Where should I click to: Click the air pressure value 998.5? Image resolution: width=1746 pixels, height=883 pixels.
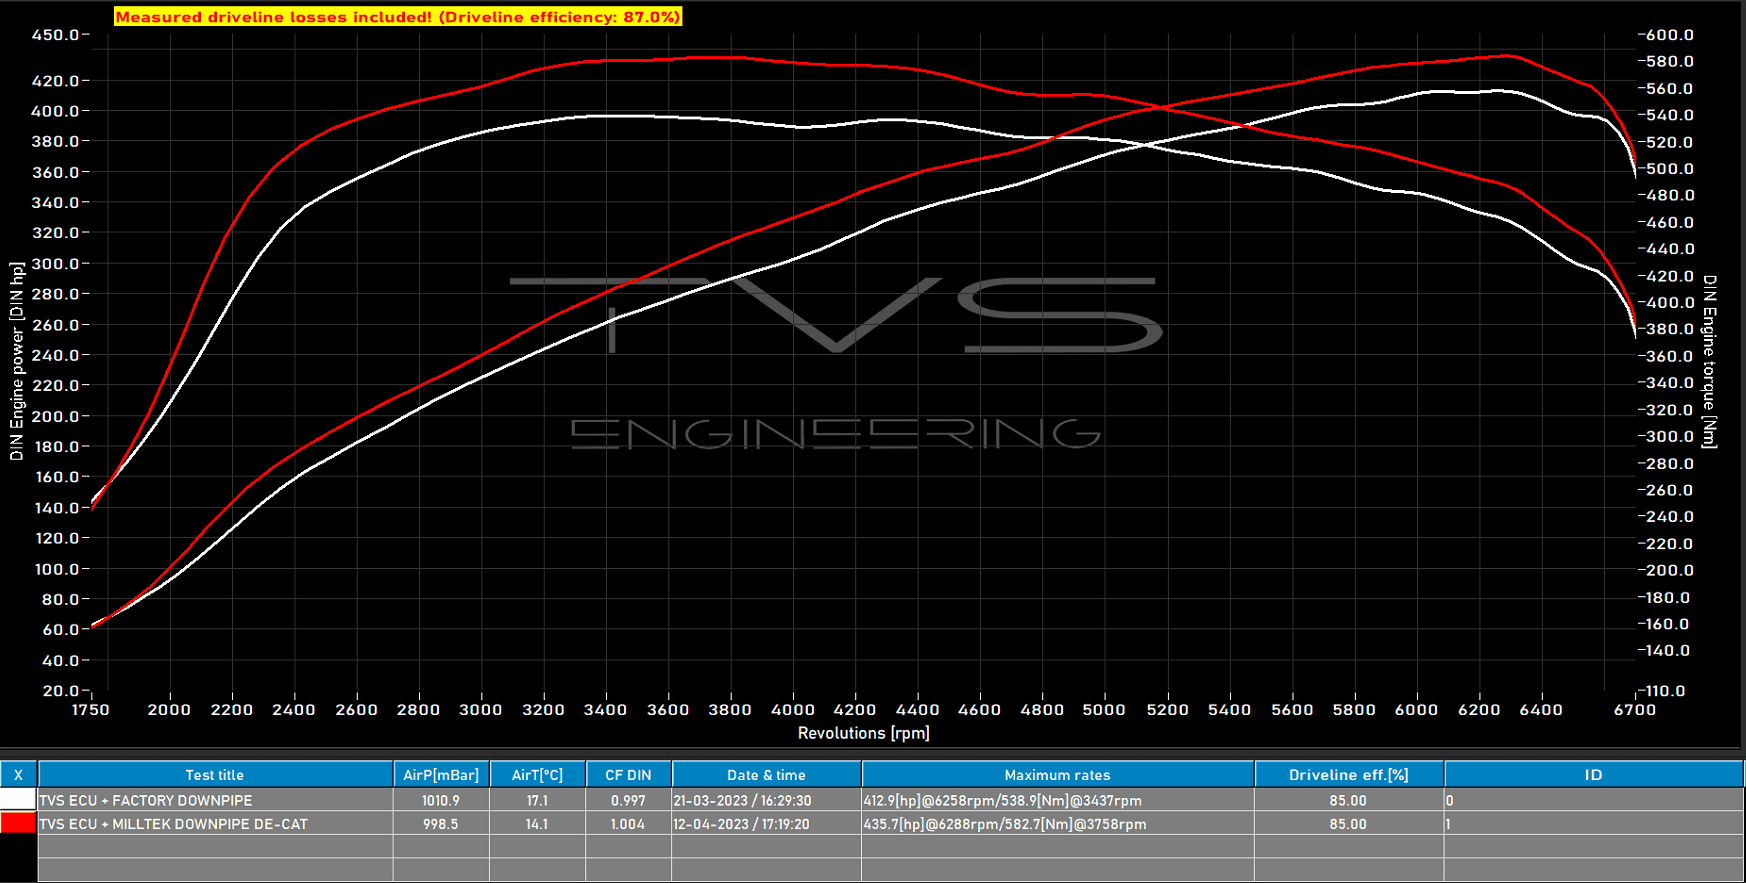coord(441,825)
